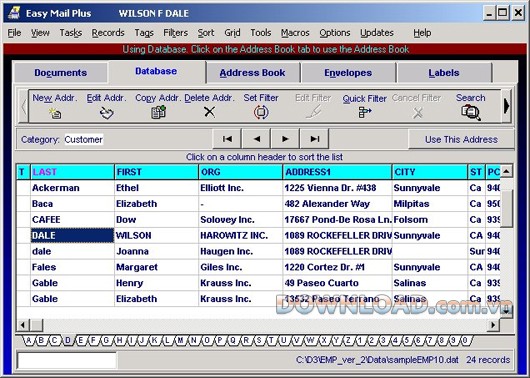Click the Copy Addr. toolbar icon
The width and height of the screenshot is (530, 378).
158,112
